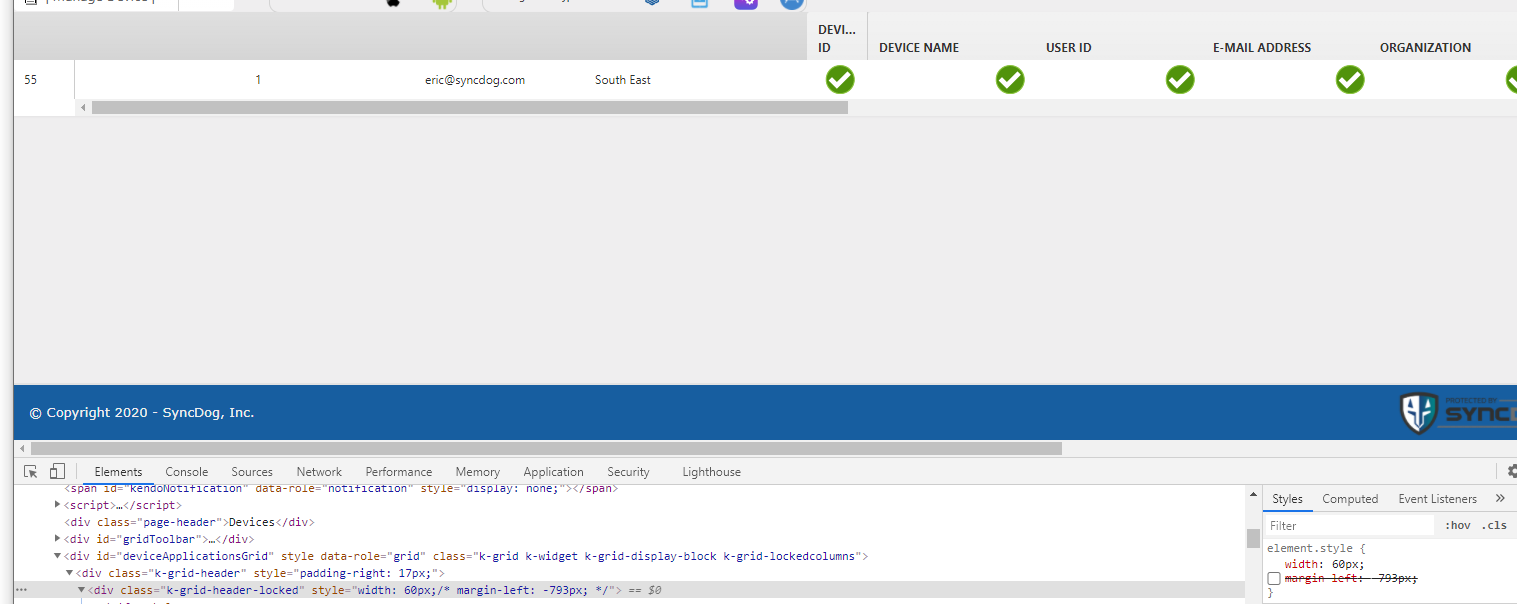Collapse the deviceApplicationsGrid div node
This screenshot has width=1517, height=604.
coord(58,556)
